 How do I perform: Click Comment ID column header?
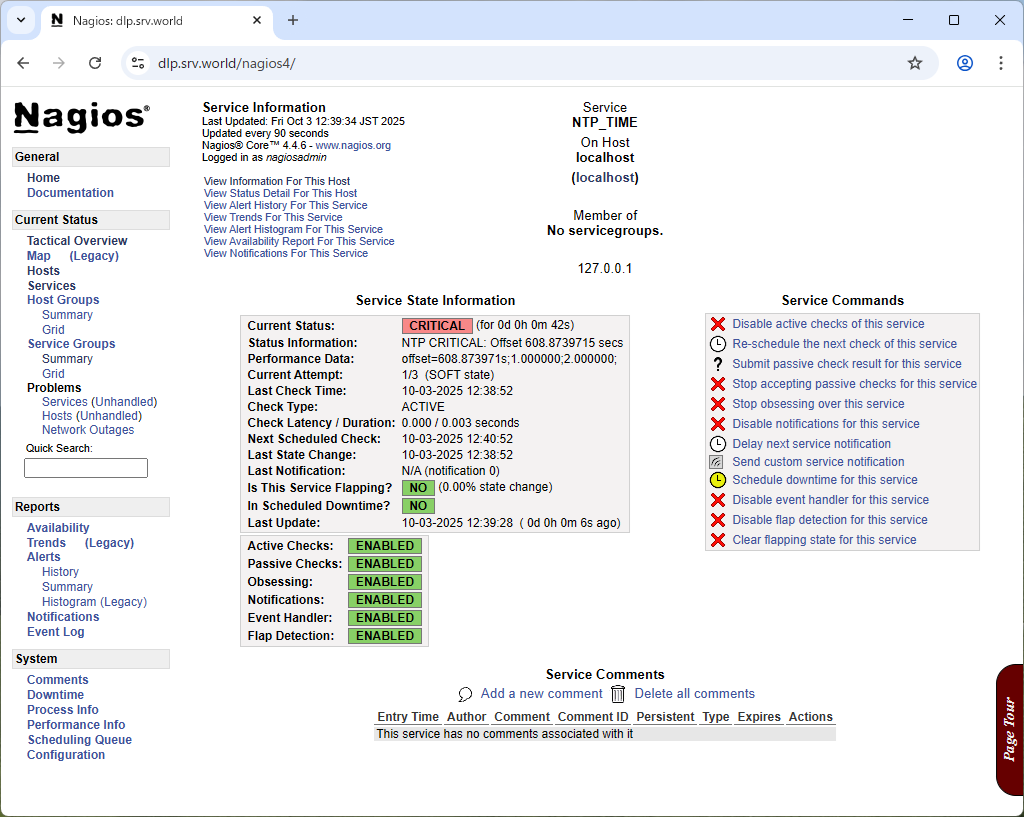point(593,717)
